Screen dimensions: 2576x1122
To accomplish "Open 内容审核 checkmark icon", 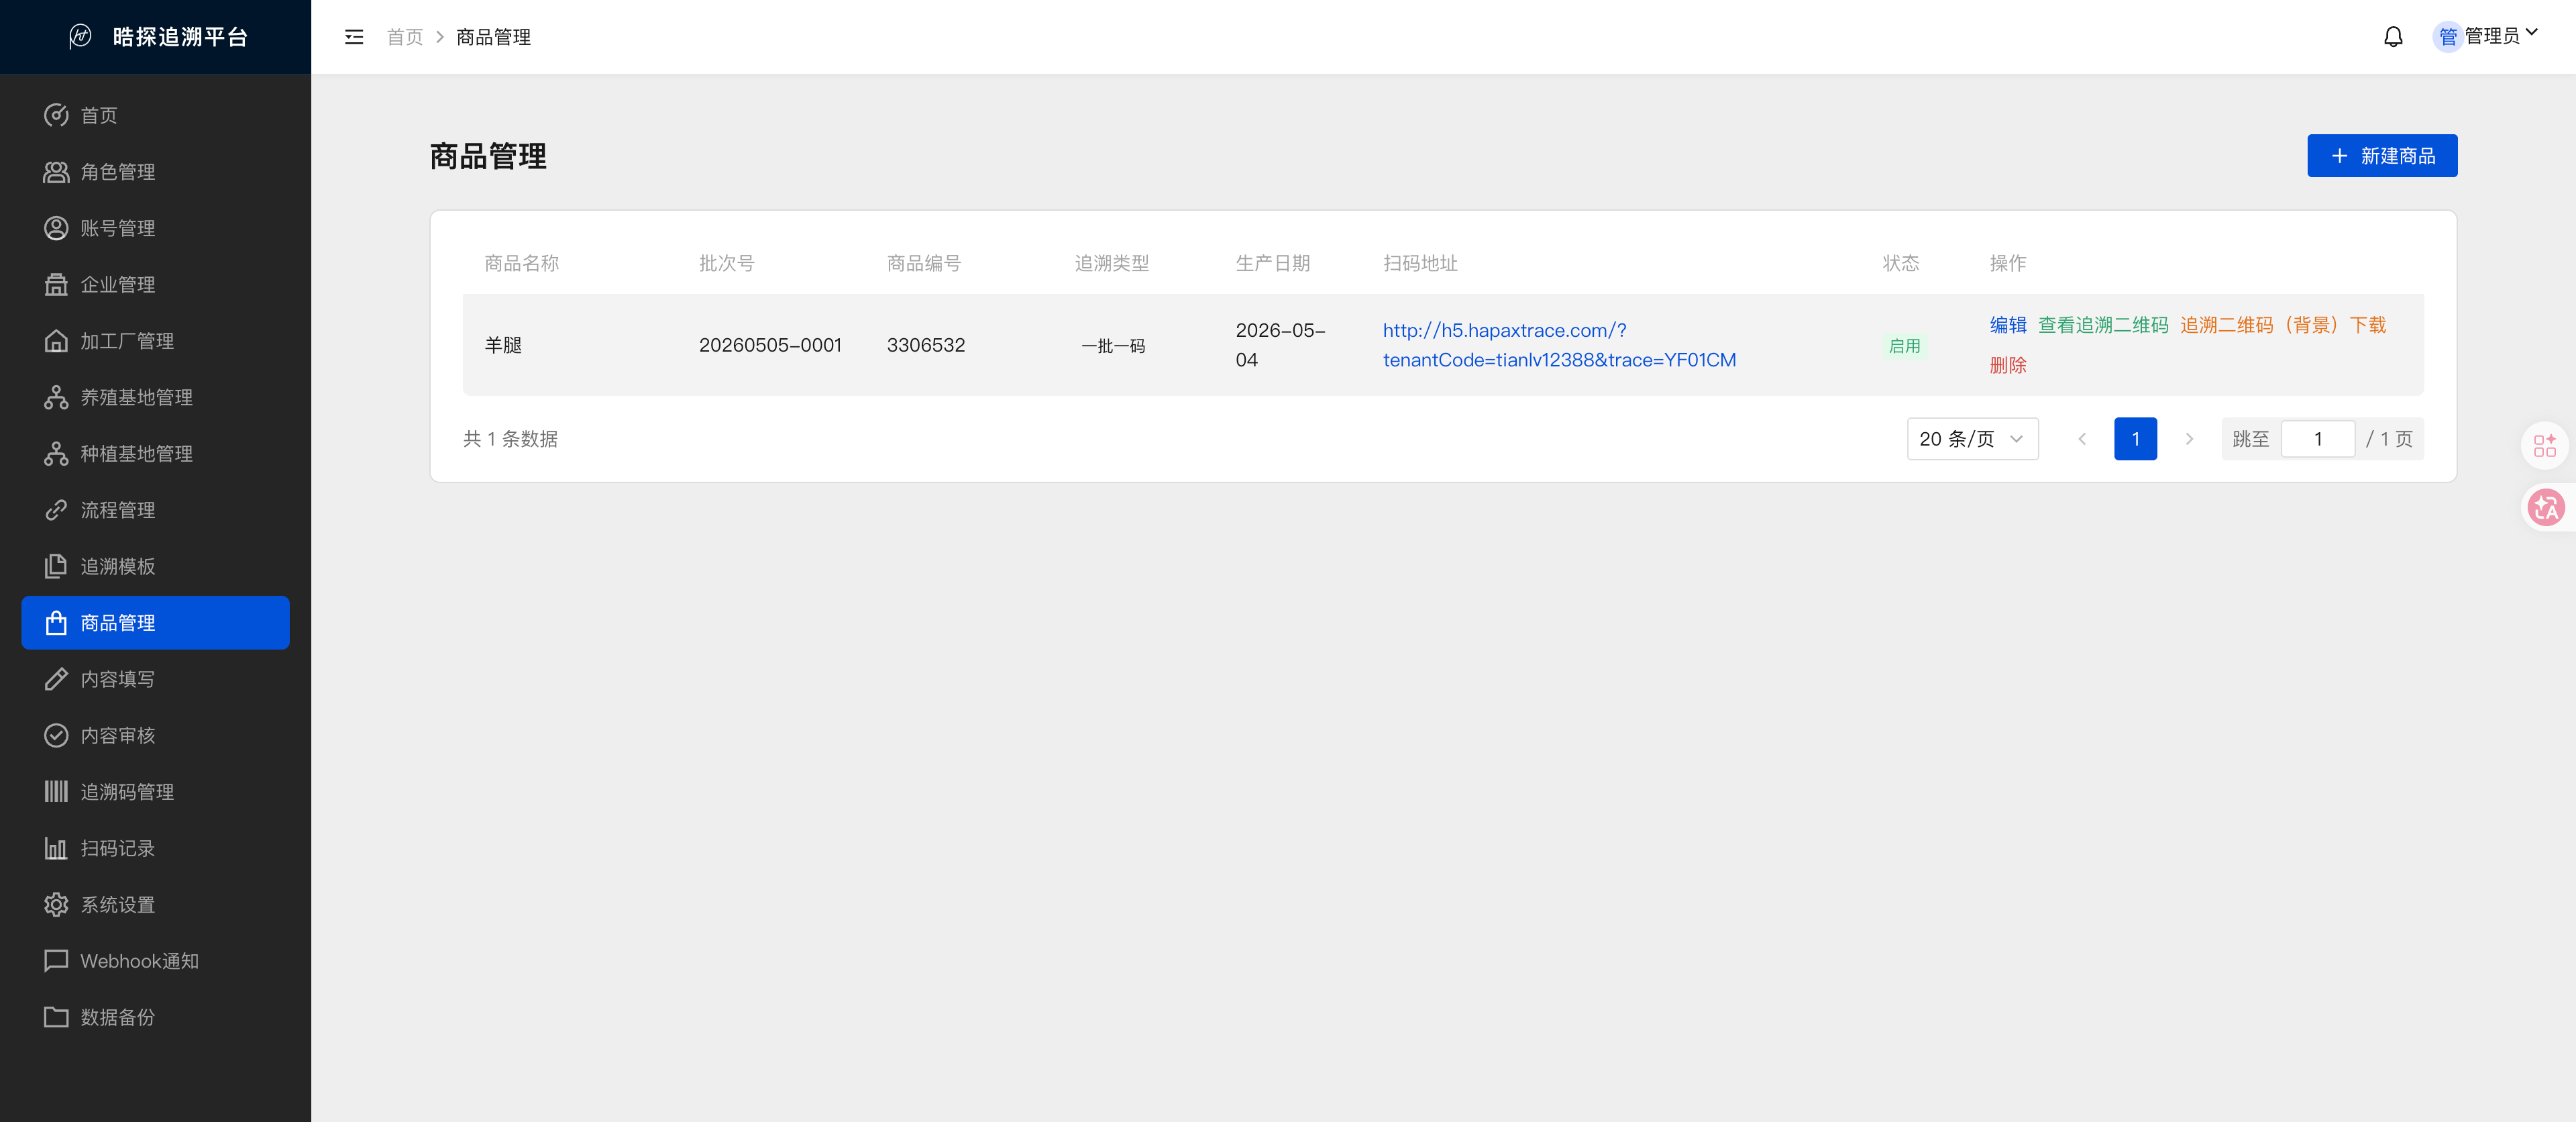I will click(x=56, y=736).
